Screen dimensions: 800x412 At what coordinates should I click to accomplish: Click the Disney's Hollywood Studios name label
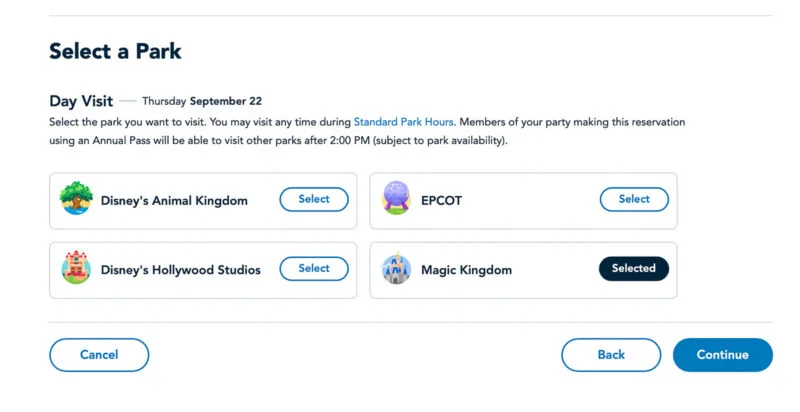181,270
